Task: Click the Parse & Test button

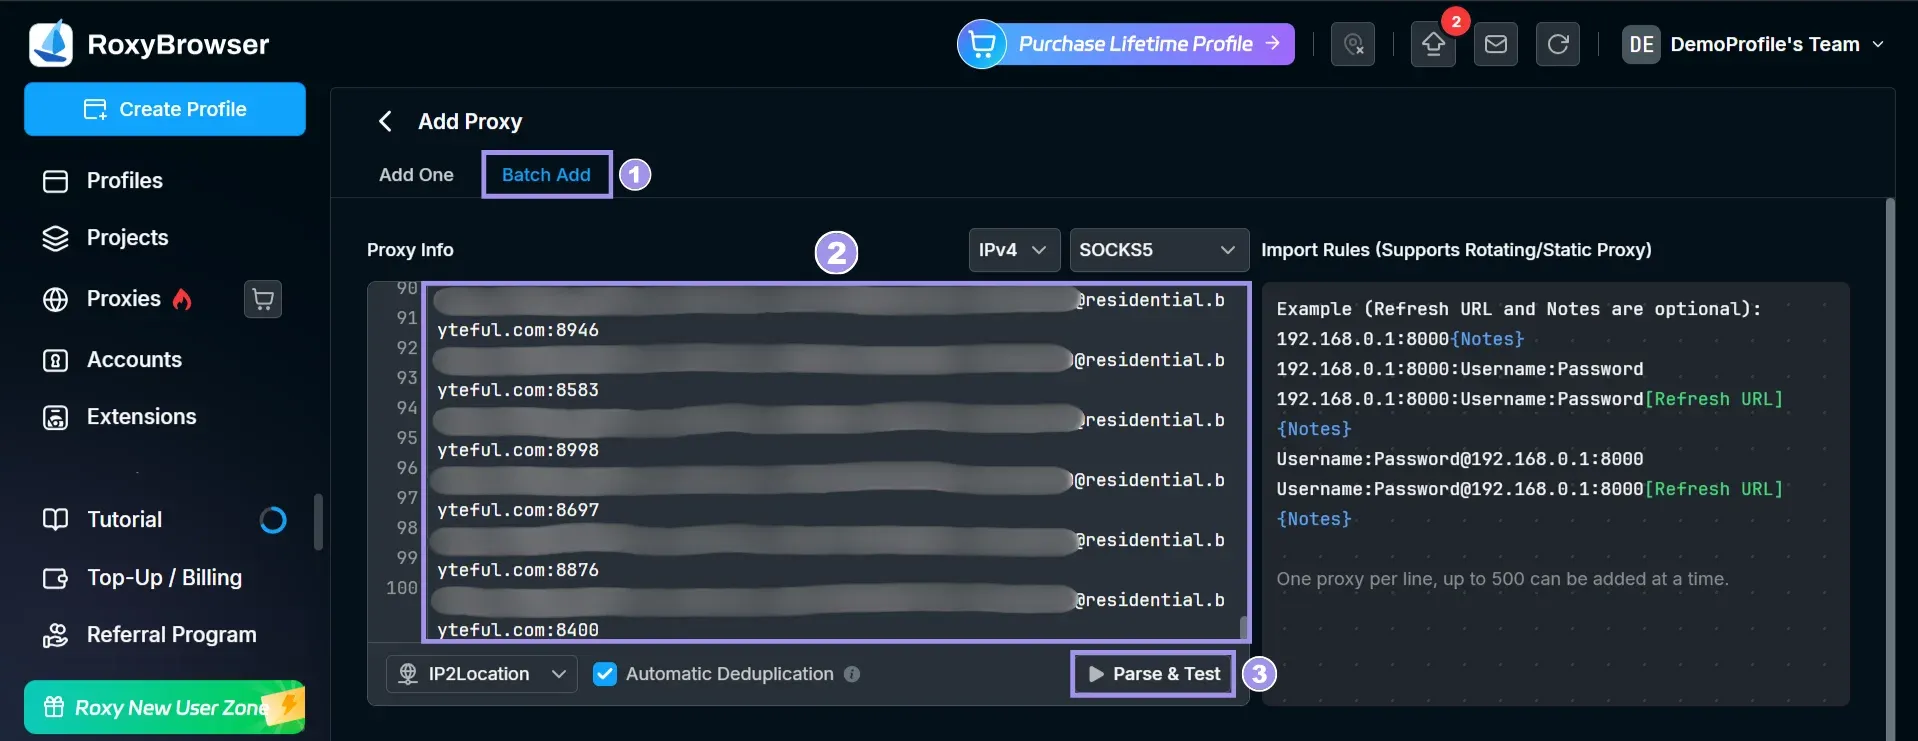Action: [1154, 674]
